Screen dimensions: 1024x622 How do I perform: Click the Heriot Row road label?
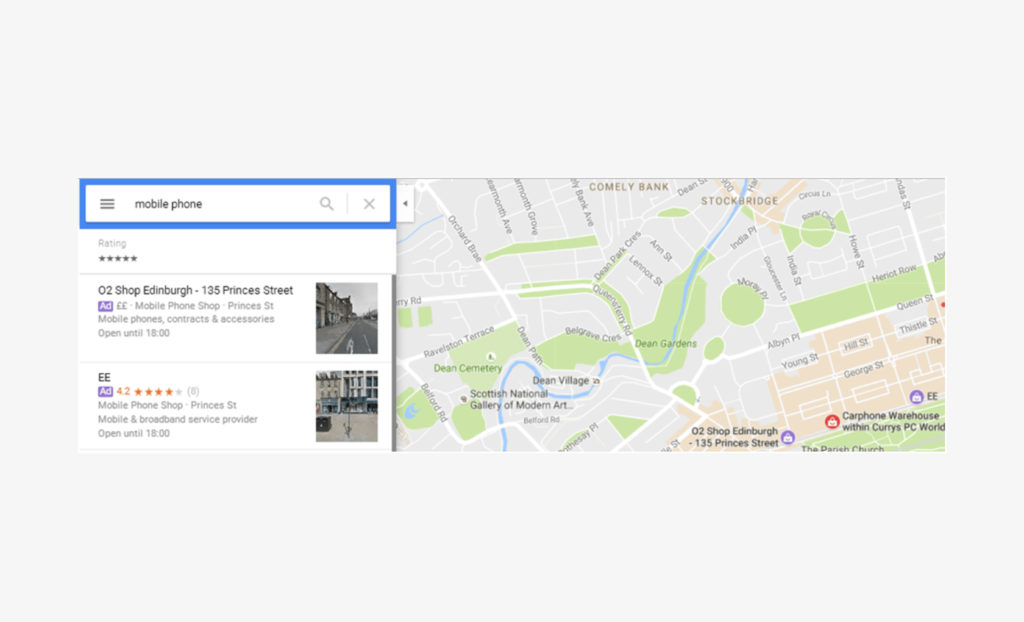point(894,273)
